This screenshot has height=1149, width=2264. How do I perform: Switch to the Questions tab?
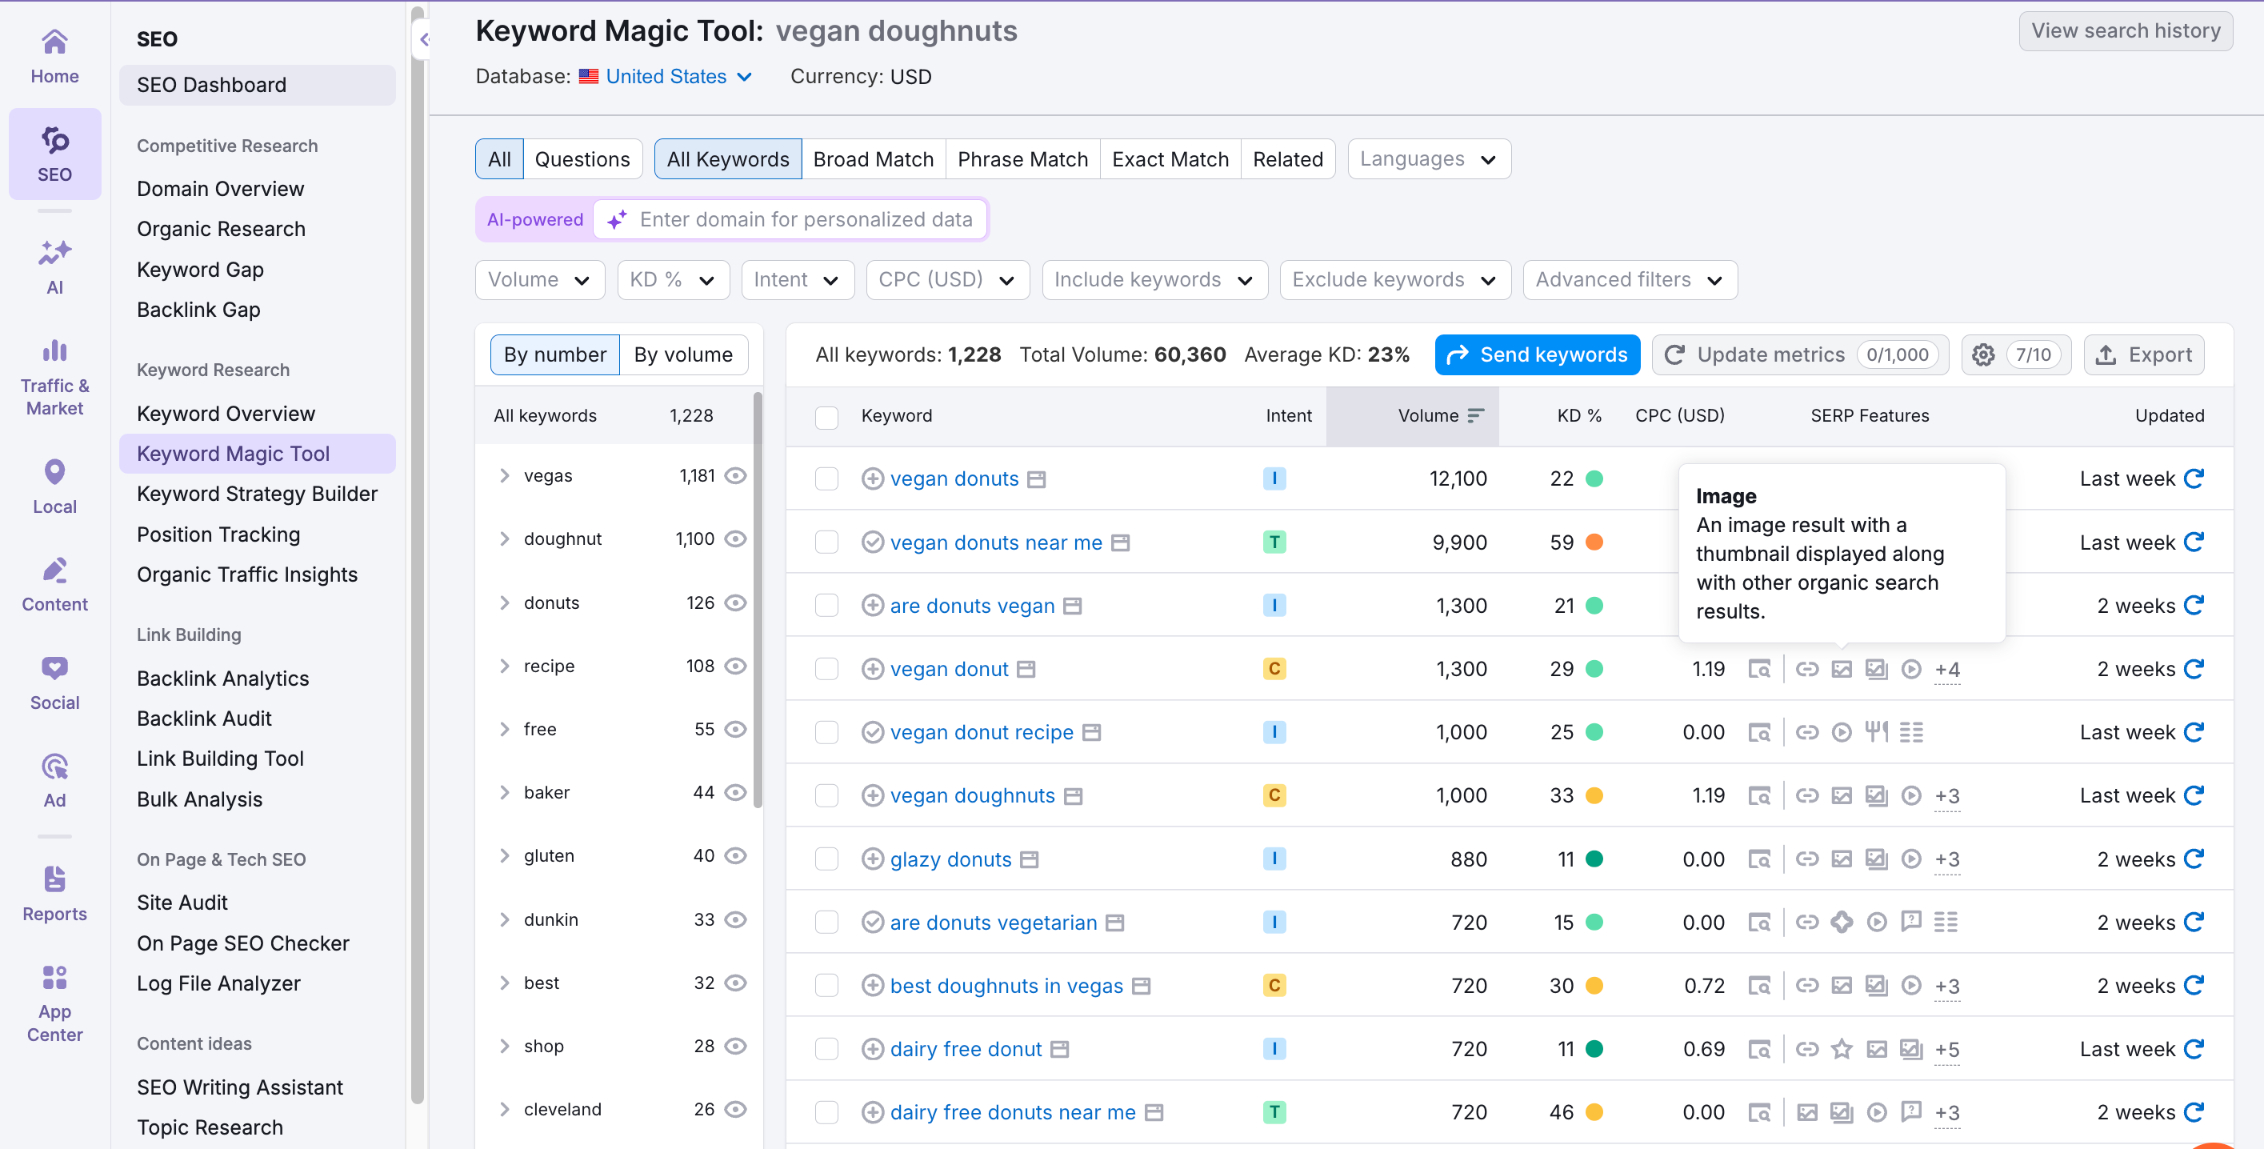coord(582,159)
